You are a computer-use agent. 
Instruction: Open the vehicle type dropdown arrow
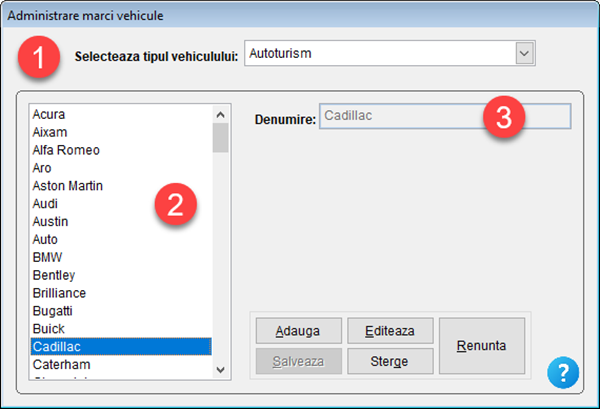coord(524,53)
